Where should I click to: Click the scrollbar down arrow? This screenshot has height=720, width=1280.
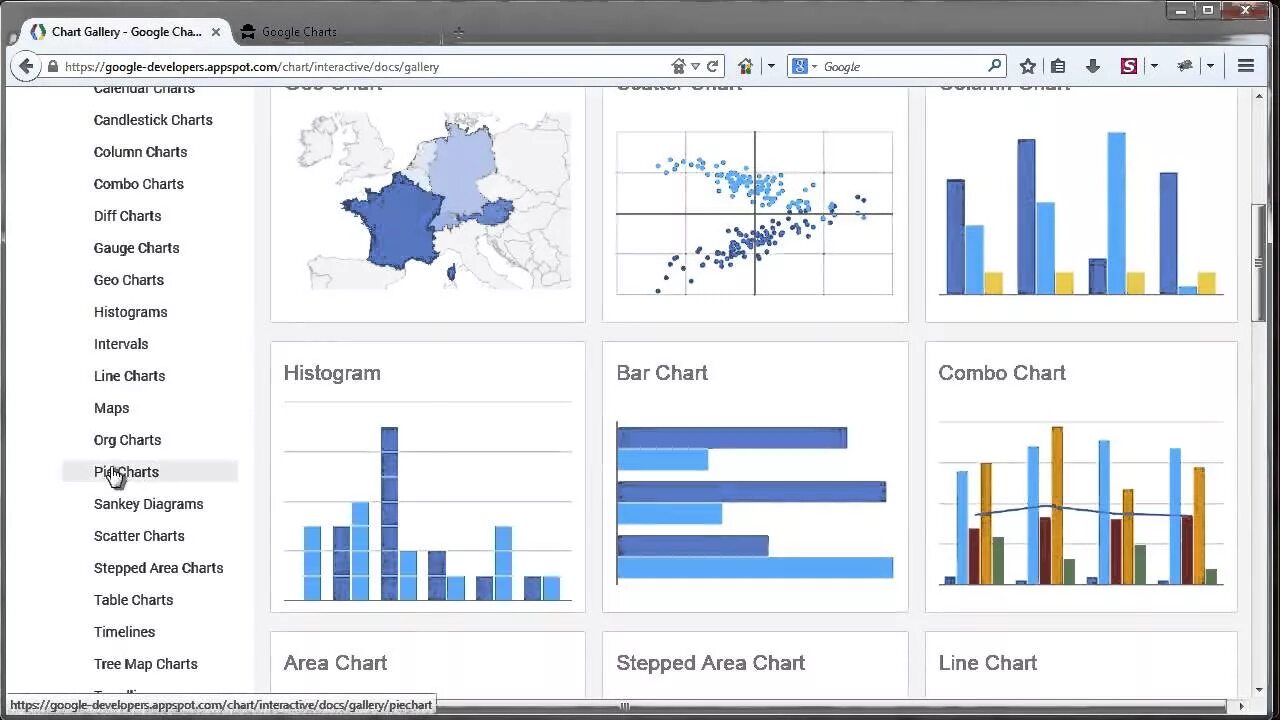coord(1259,689)
